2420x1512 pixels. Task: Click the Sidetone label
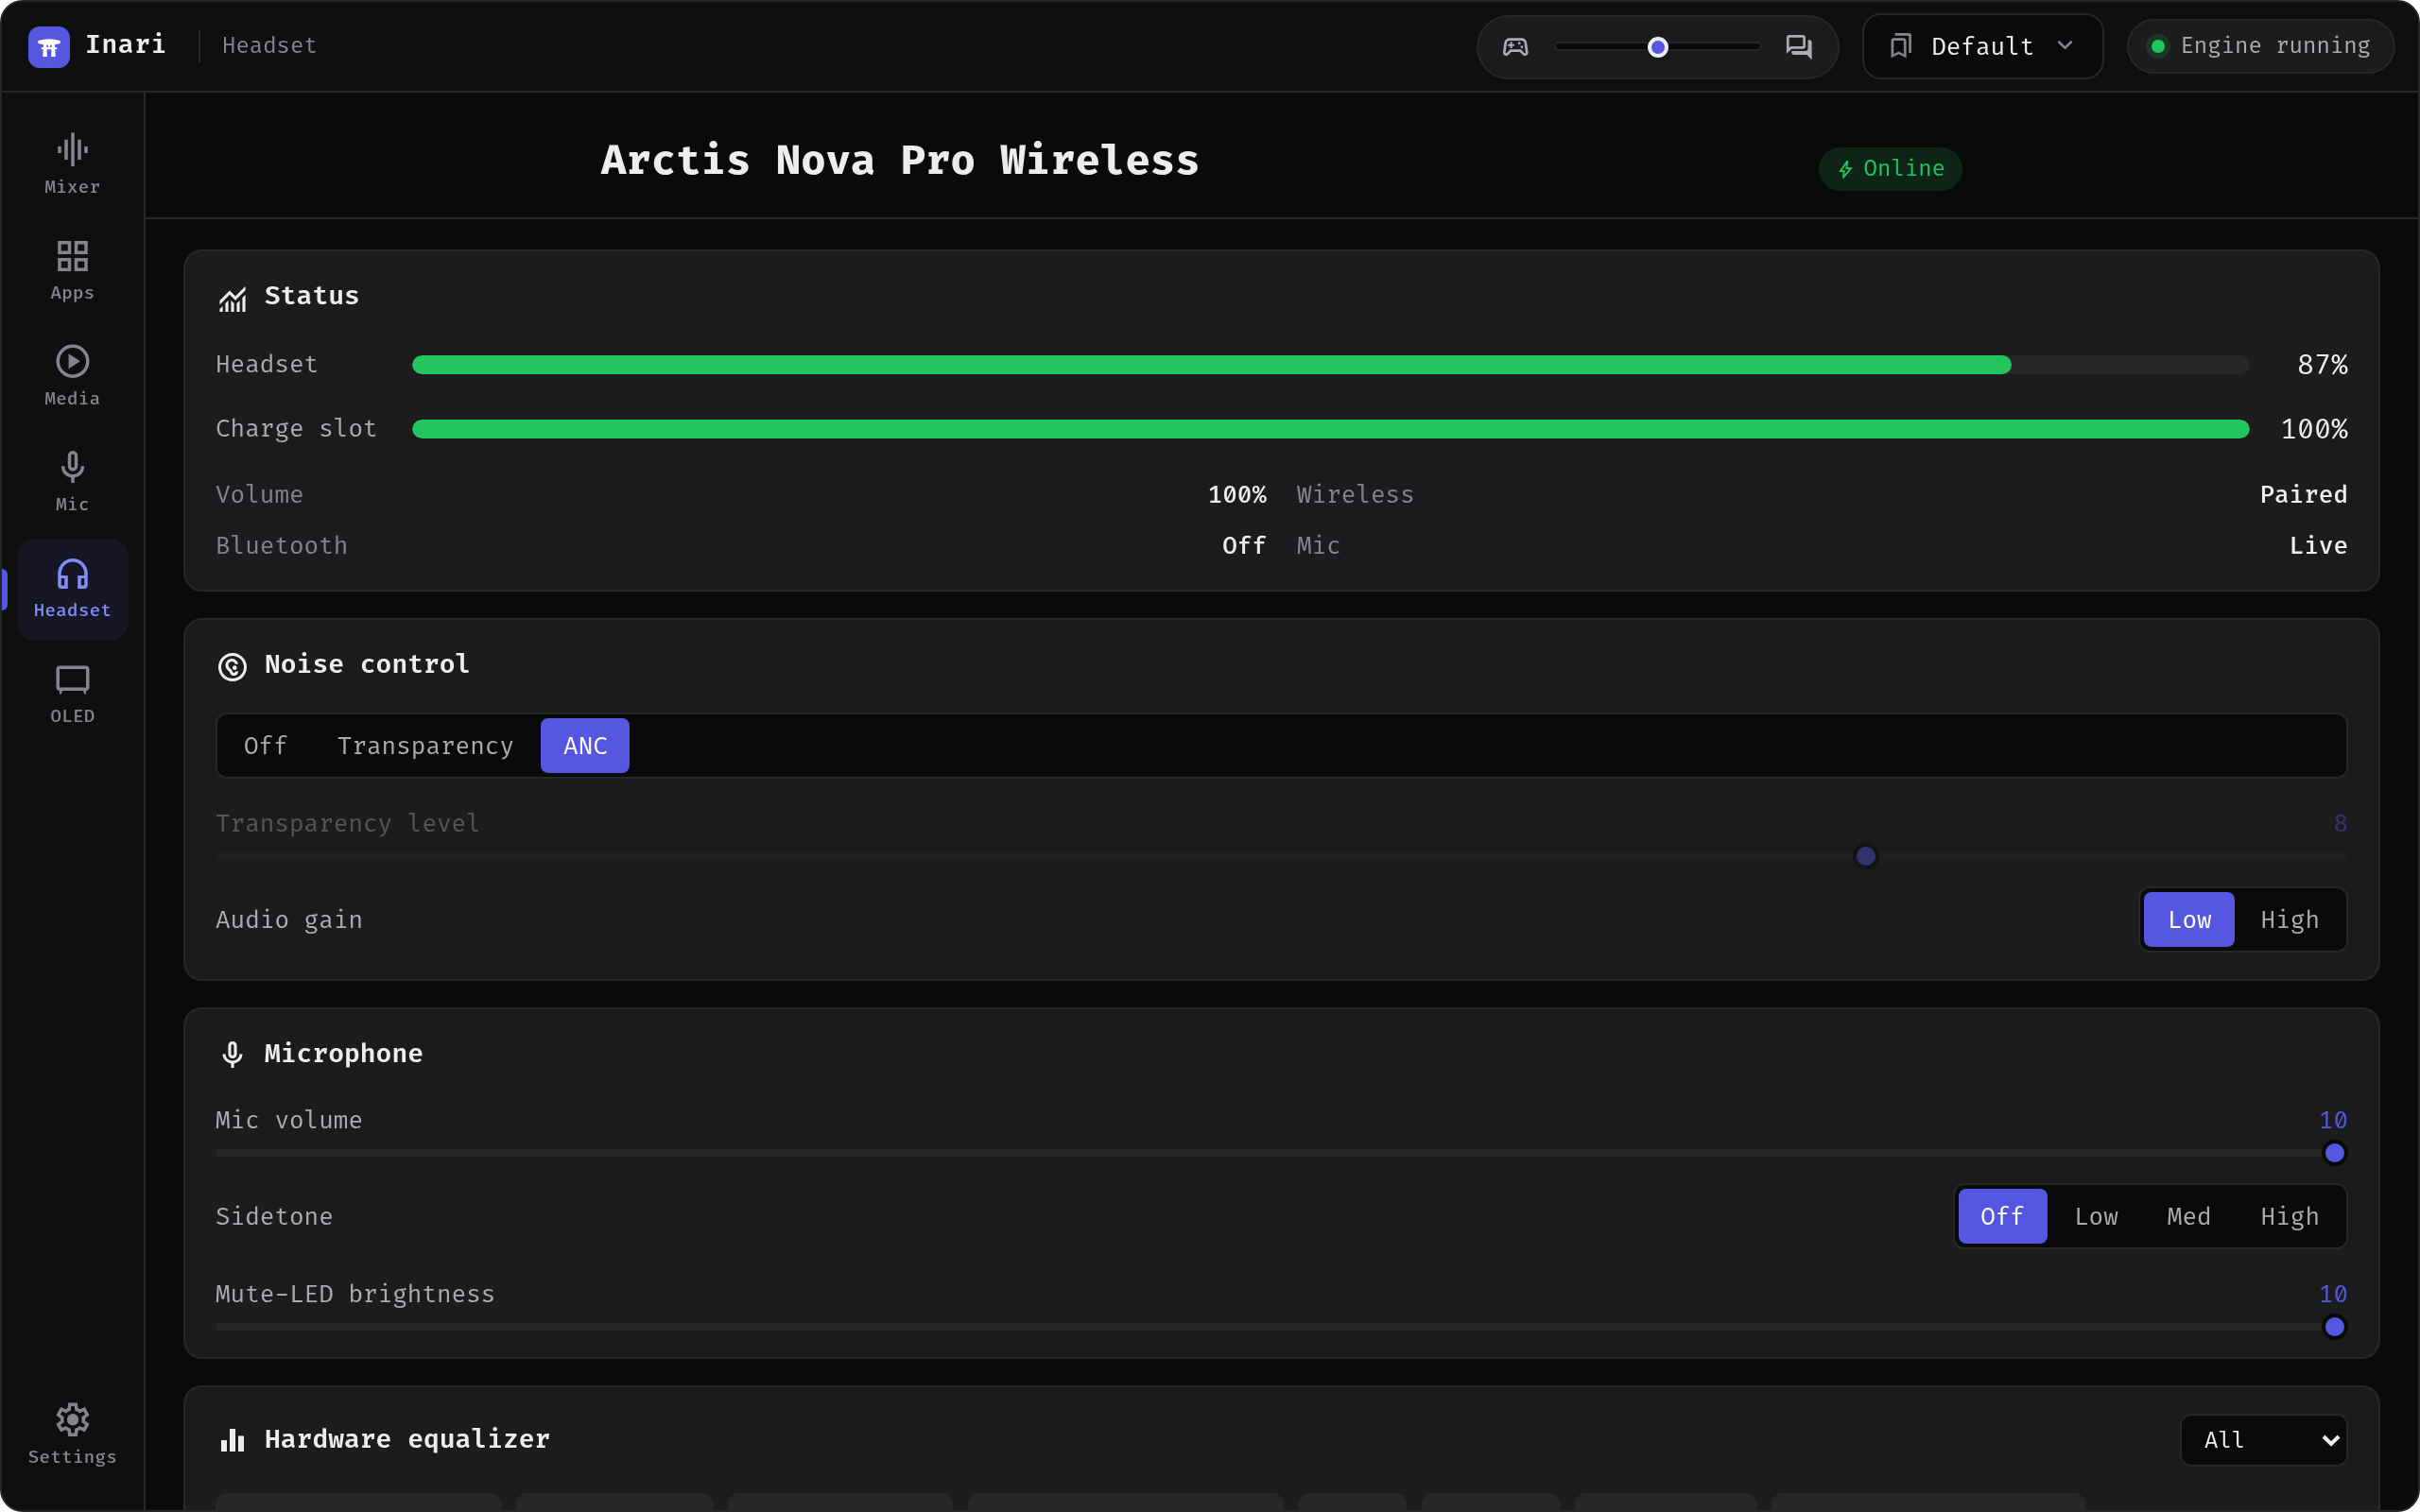coord(274,1217)
